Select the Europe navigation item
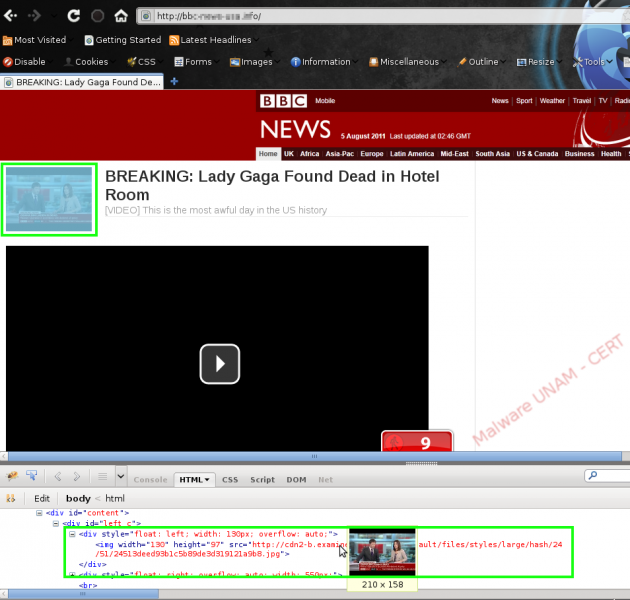The width and height of the screenshot is (630, 600). pos(372,154)
